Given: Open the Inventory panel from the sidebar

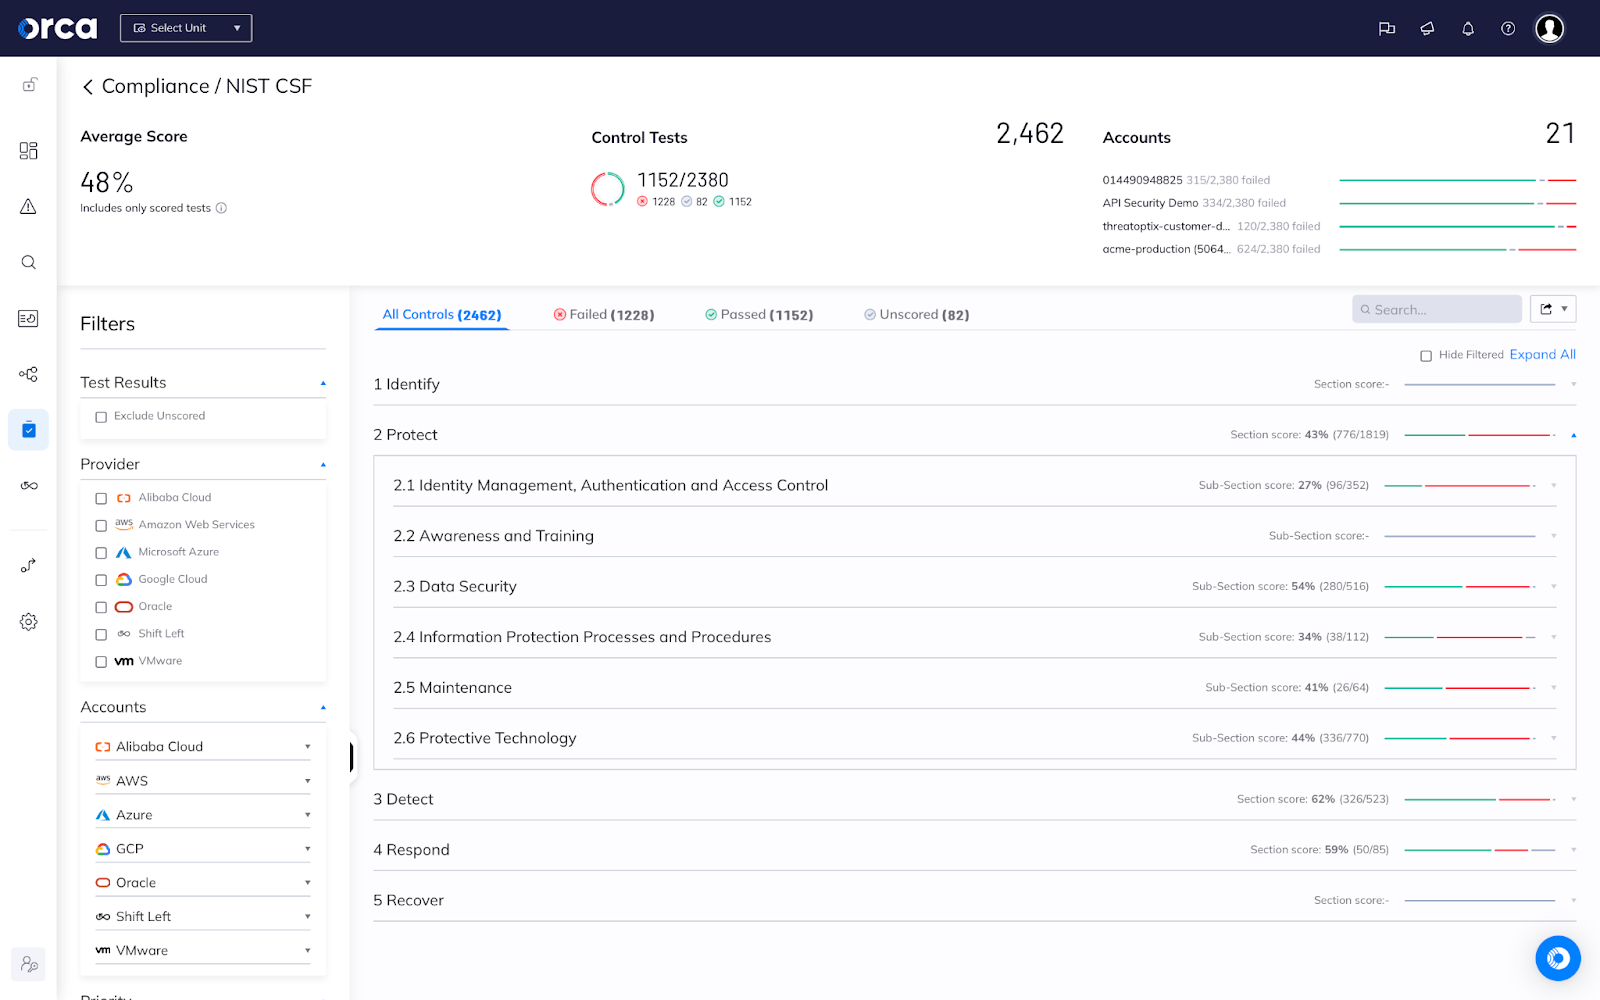Looking at the screenshot, I should coord(28,318).
